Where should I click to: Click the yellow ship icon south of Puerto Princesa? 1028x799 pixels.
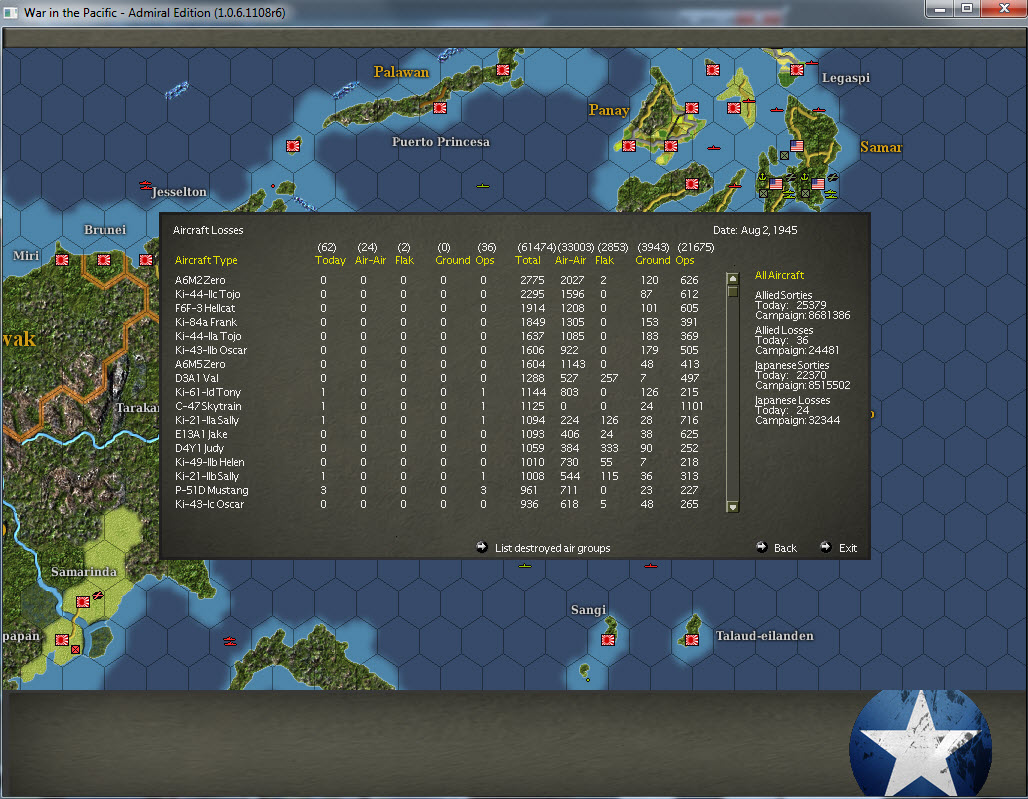tap(483, 186)
